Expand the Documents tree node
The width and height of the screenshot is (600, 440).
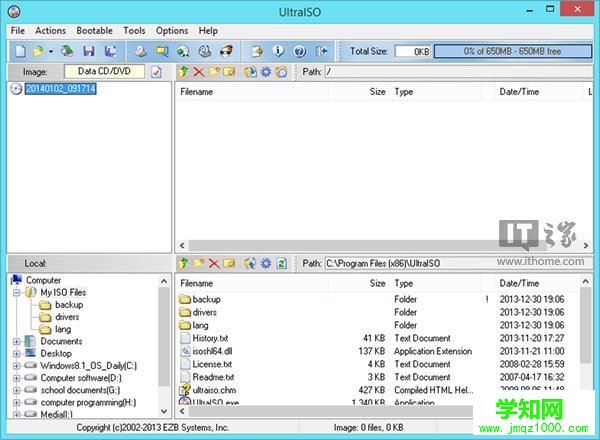(16, 341)
